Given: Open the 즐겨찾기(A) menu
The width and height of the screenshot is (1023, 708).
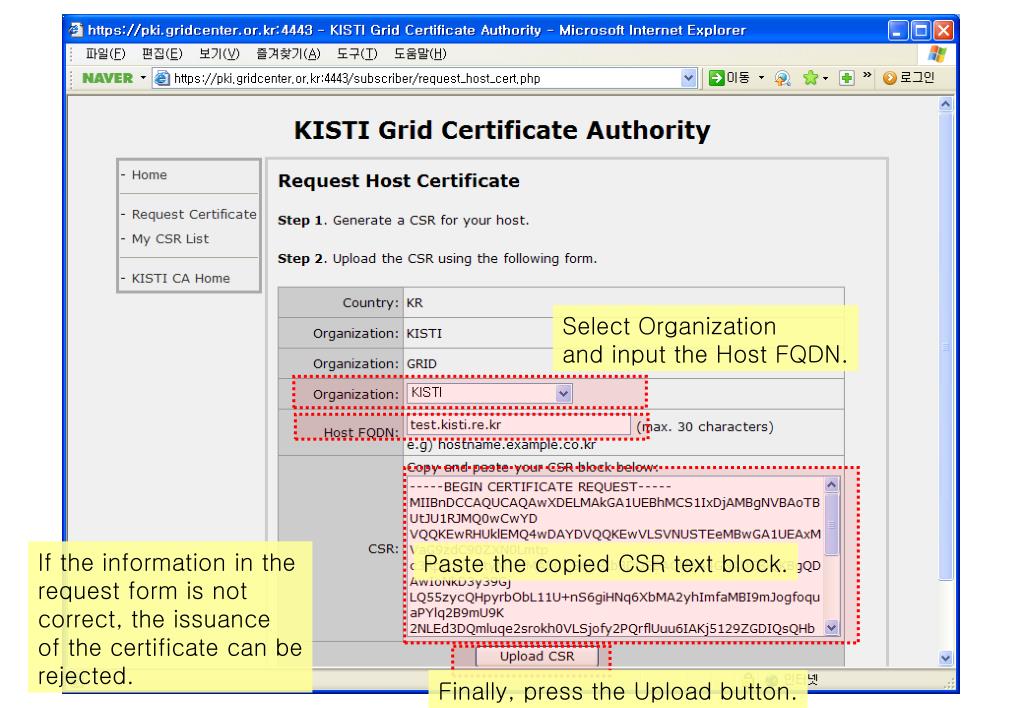Looking at the screenshot, I should [288, 54].
